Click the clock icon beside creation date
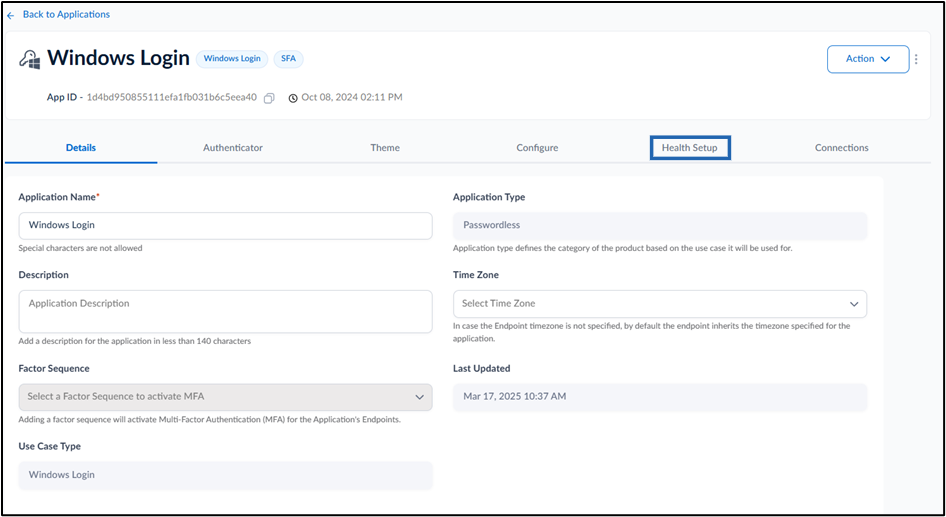946x517 pixels. (x=293, y=98)
